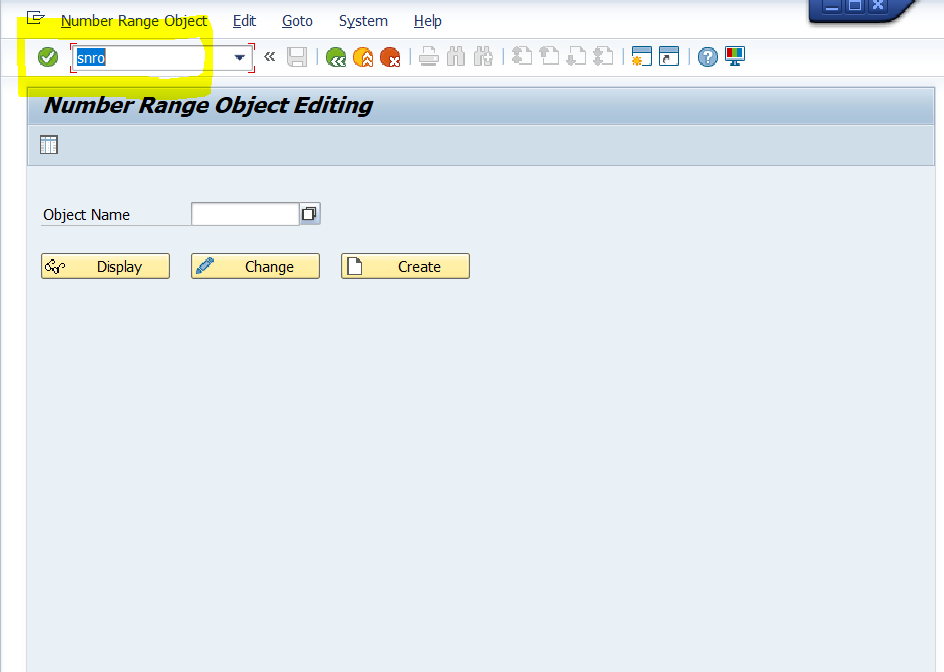Click the Previous Page icon
The image size is (944, 672).
[549, 57]
